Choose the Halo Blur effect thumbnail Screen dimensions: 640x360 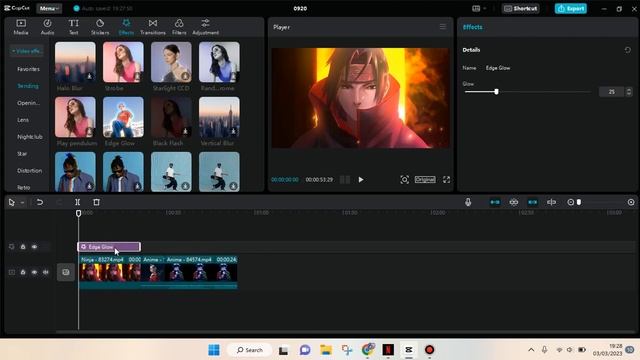point(75,62)
